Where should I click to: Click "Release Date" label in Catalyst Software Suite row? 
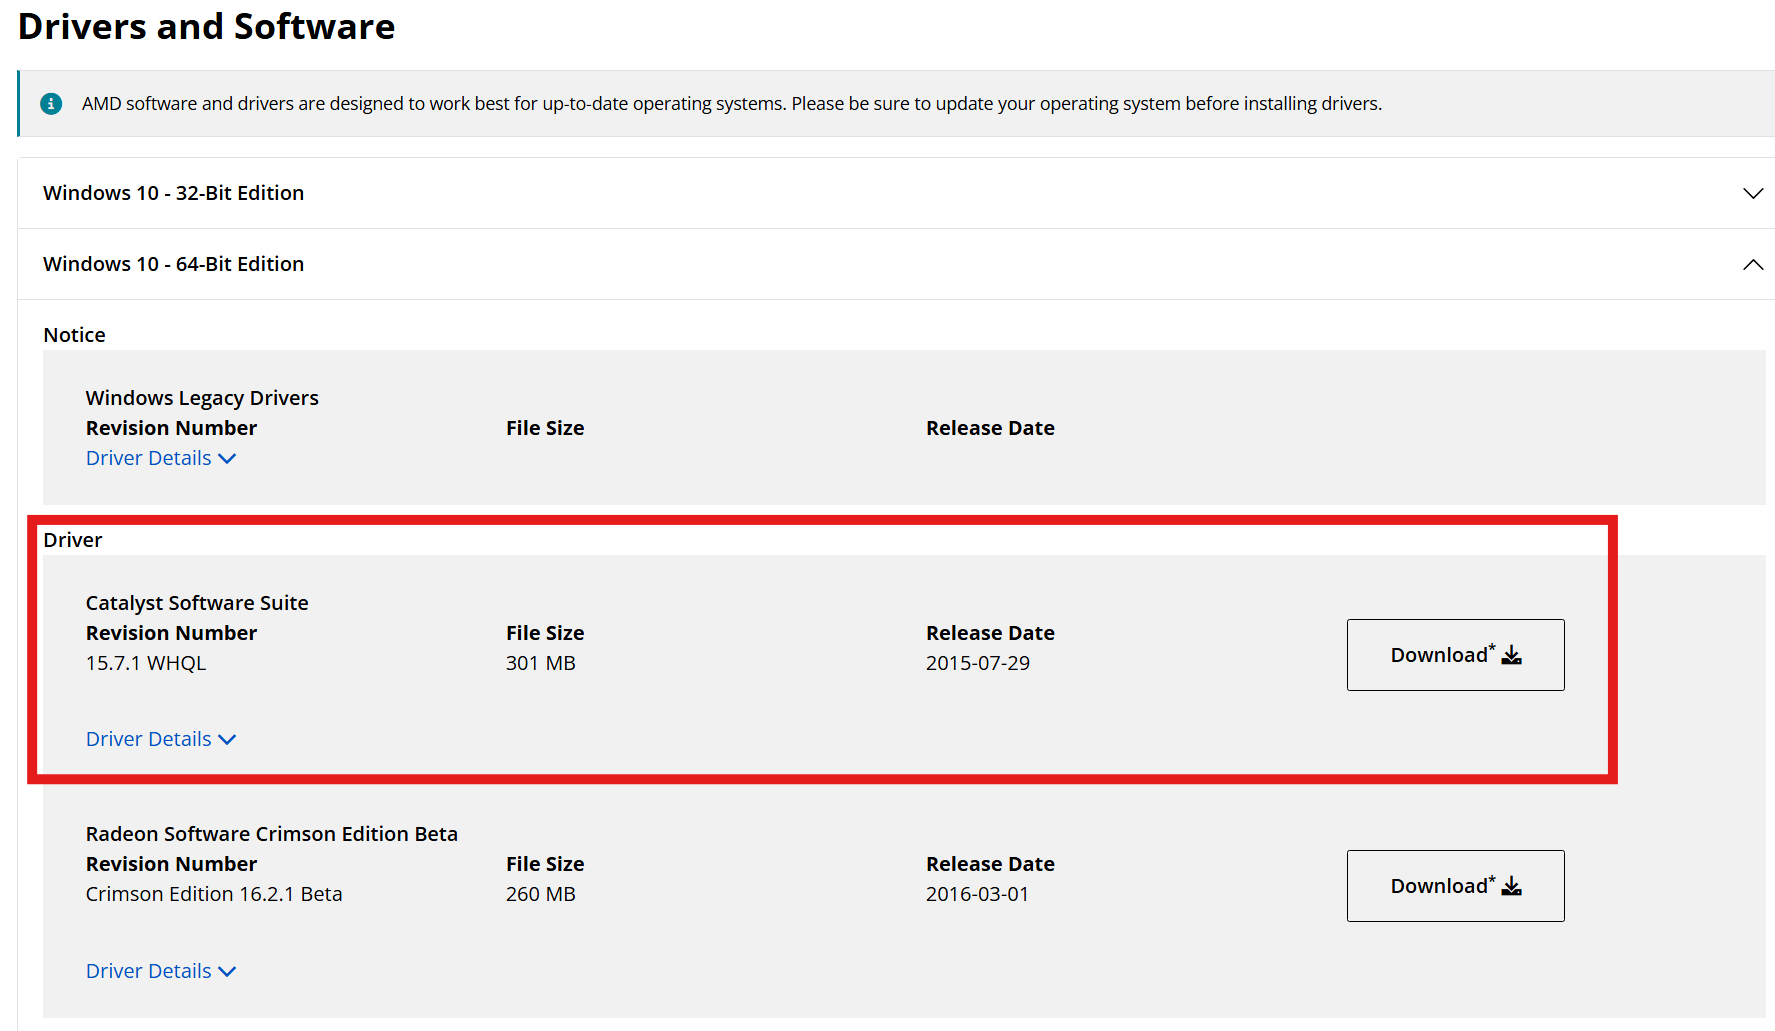pos(990,633)
